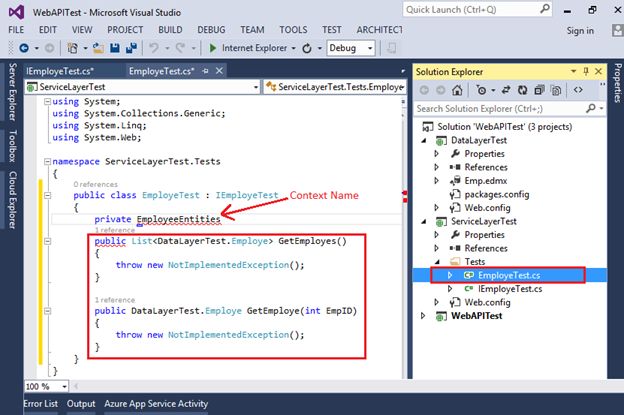Click Pending Changes Filter clock icon
This screenshot has height=415, width=624.
(481, 90)
